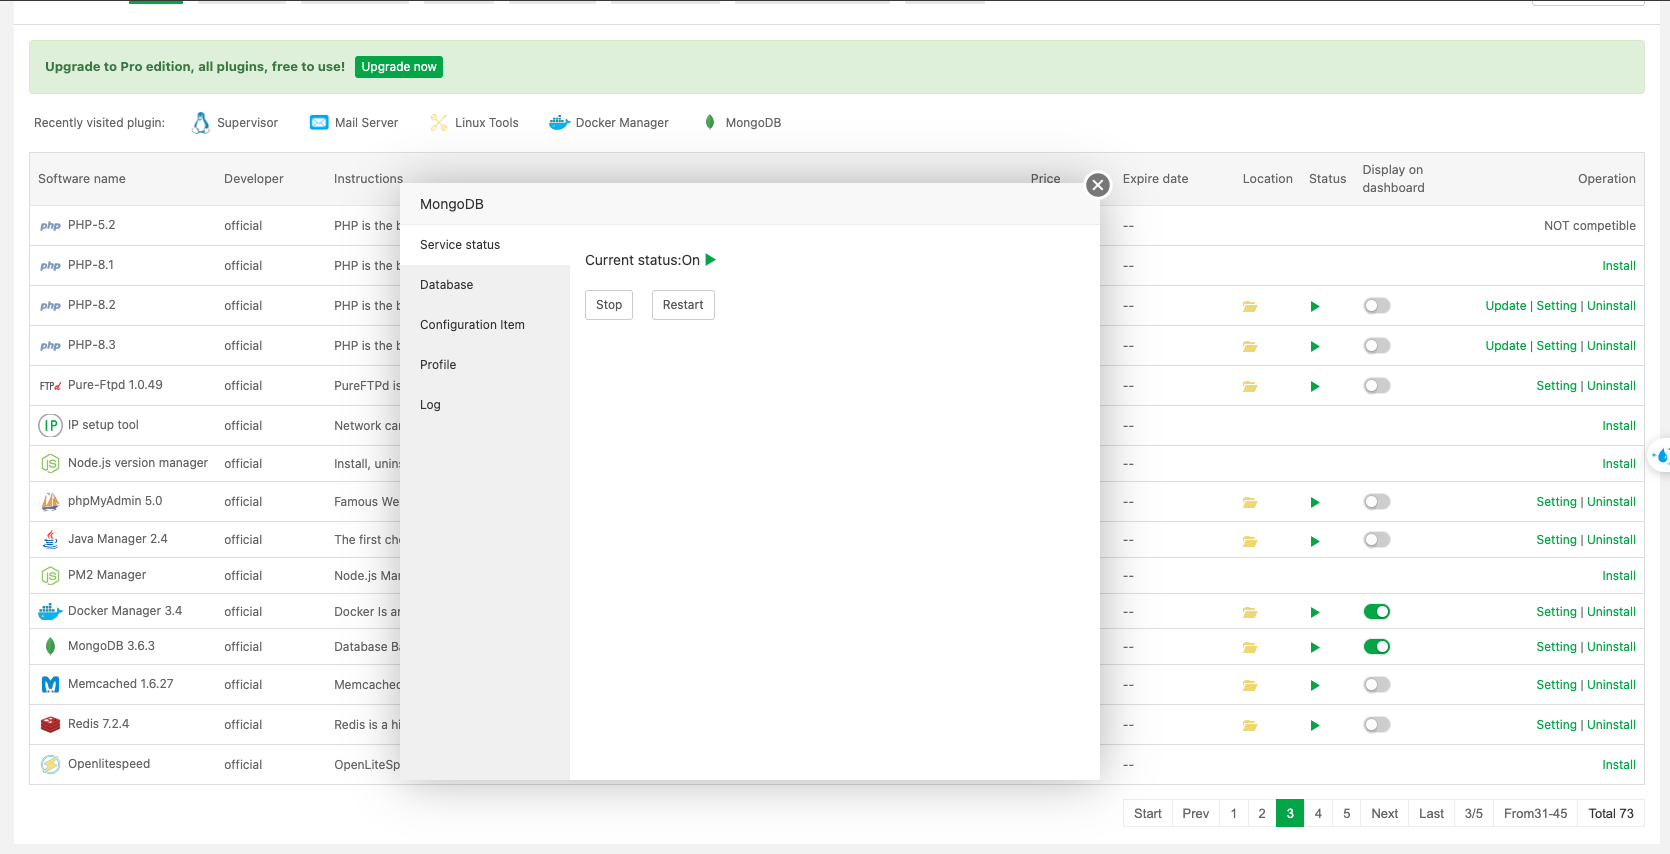Open the Mail Server recent plugin icon
The width and height of the screenshot is (1670, 854).
pyautogui.click(x=319, y=123)
